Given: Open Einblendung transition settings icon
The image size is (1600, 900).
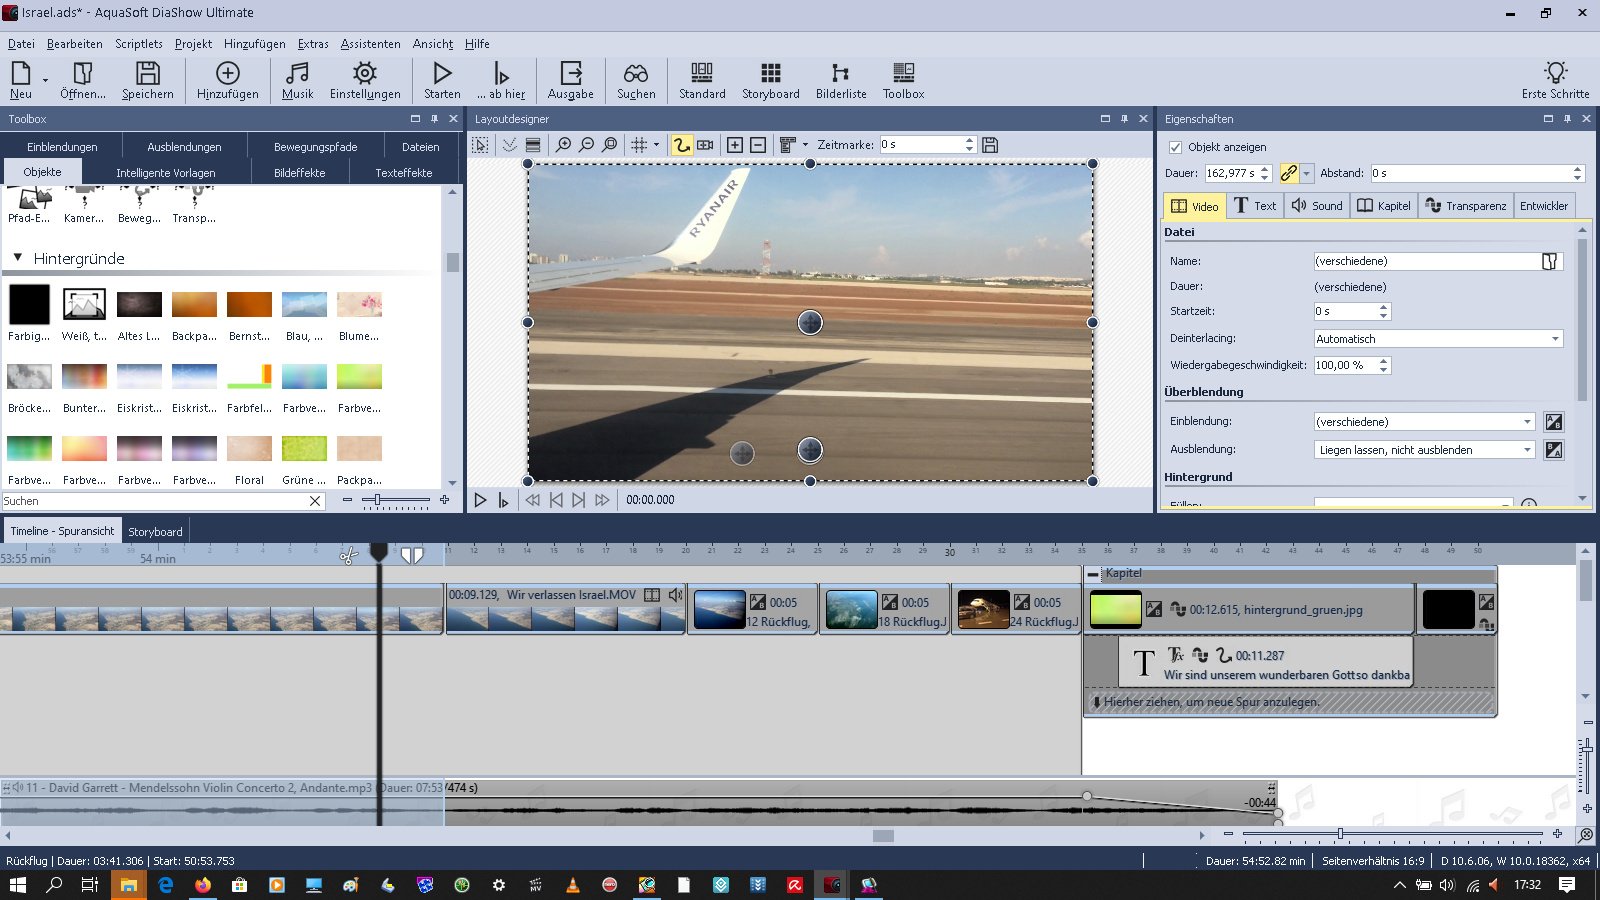Looking at the screenshot, I should point(1553,422).
